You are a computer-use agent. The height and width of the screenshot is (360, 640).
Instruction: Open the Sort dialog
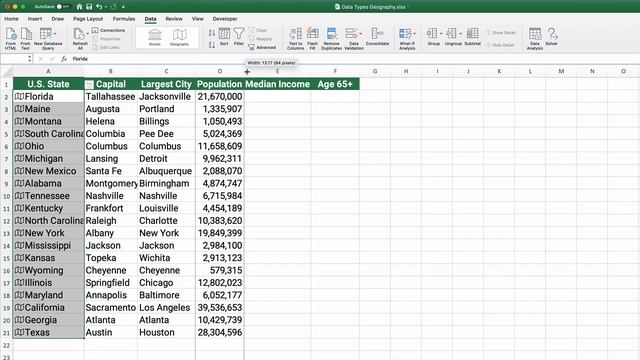point(224,36)
